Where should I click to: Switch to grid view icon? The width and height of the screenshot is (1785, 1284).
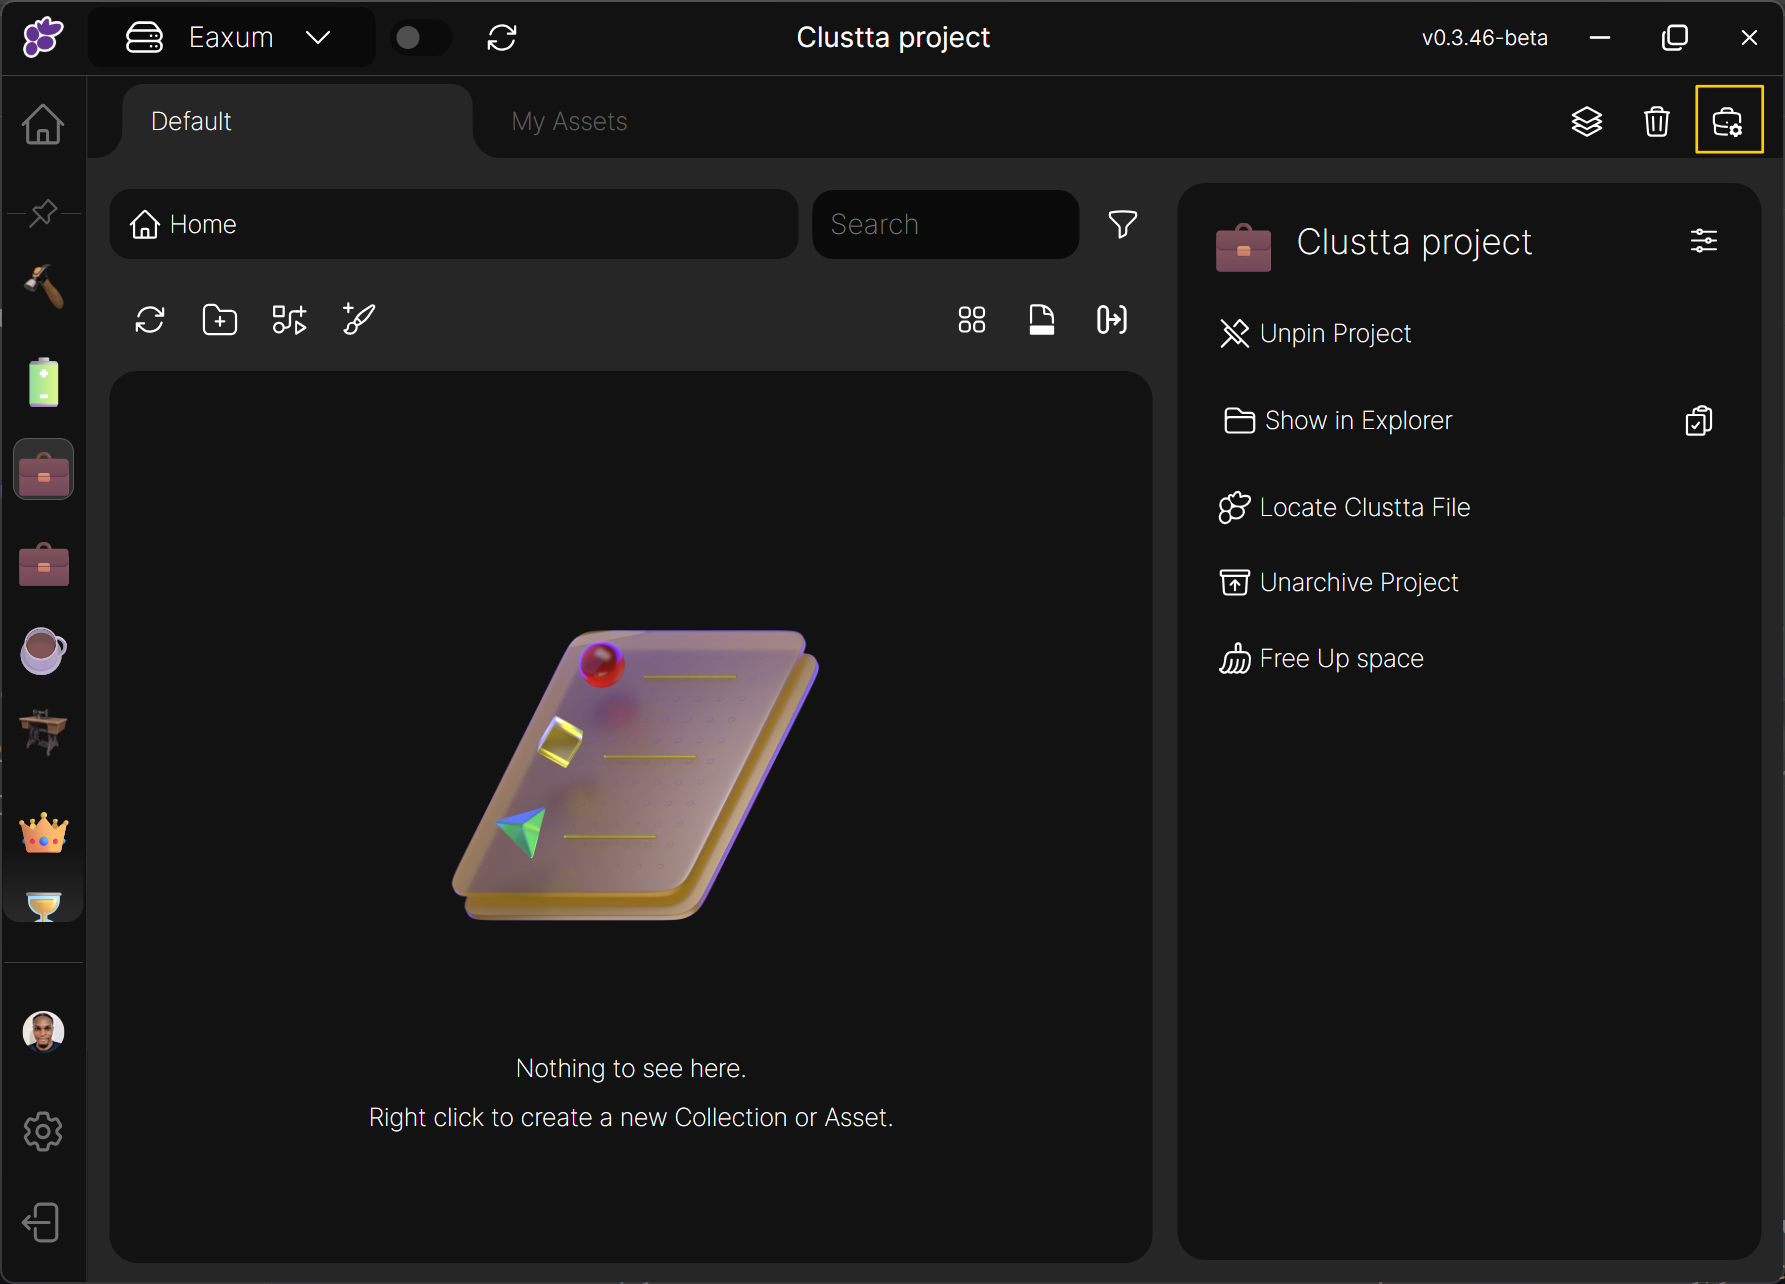click(x=971, y=320)
